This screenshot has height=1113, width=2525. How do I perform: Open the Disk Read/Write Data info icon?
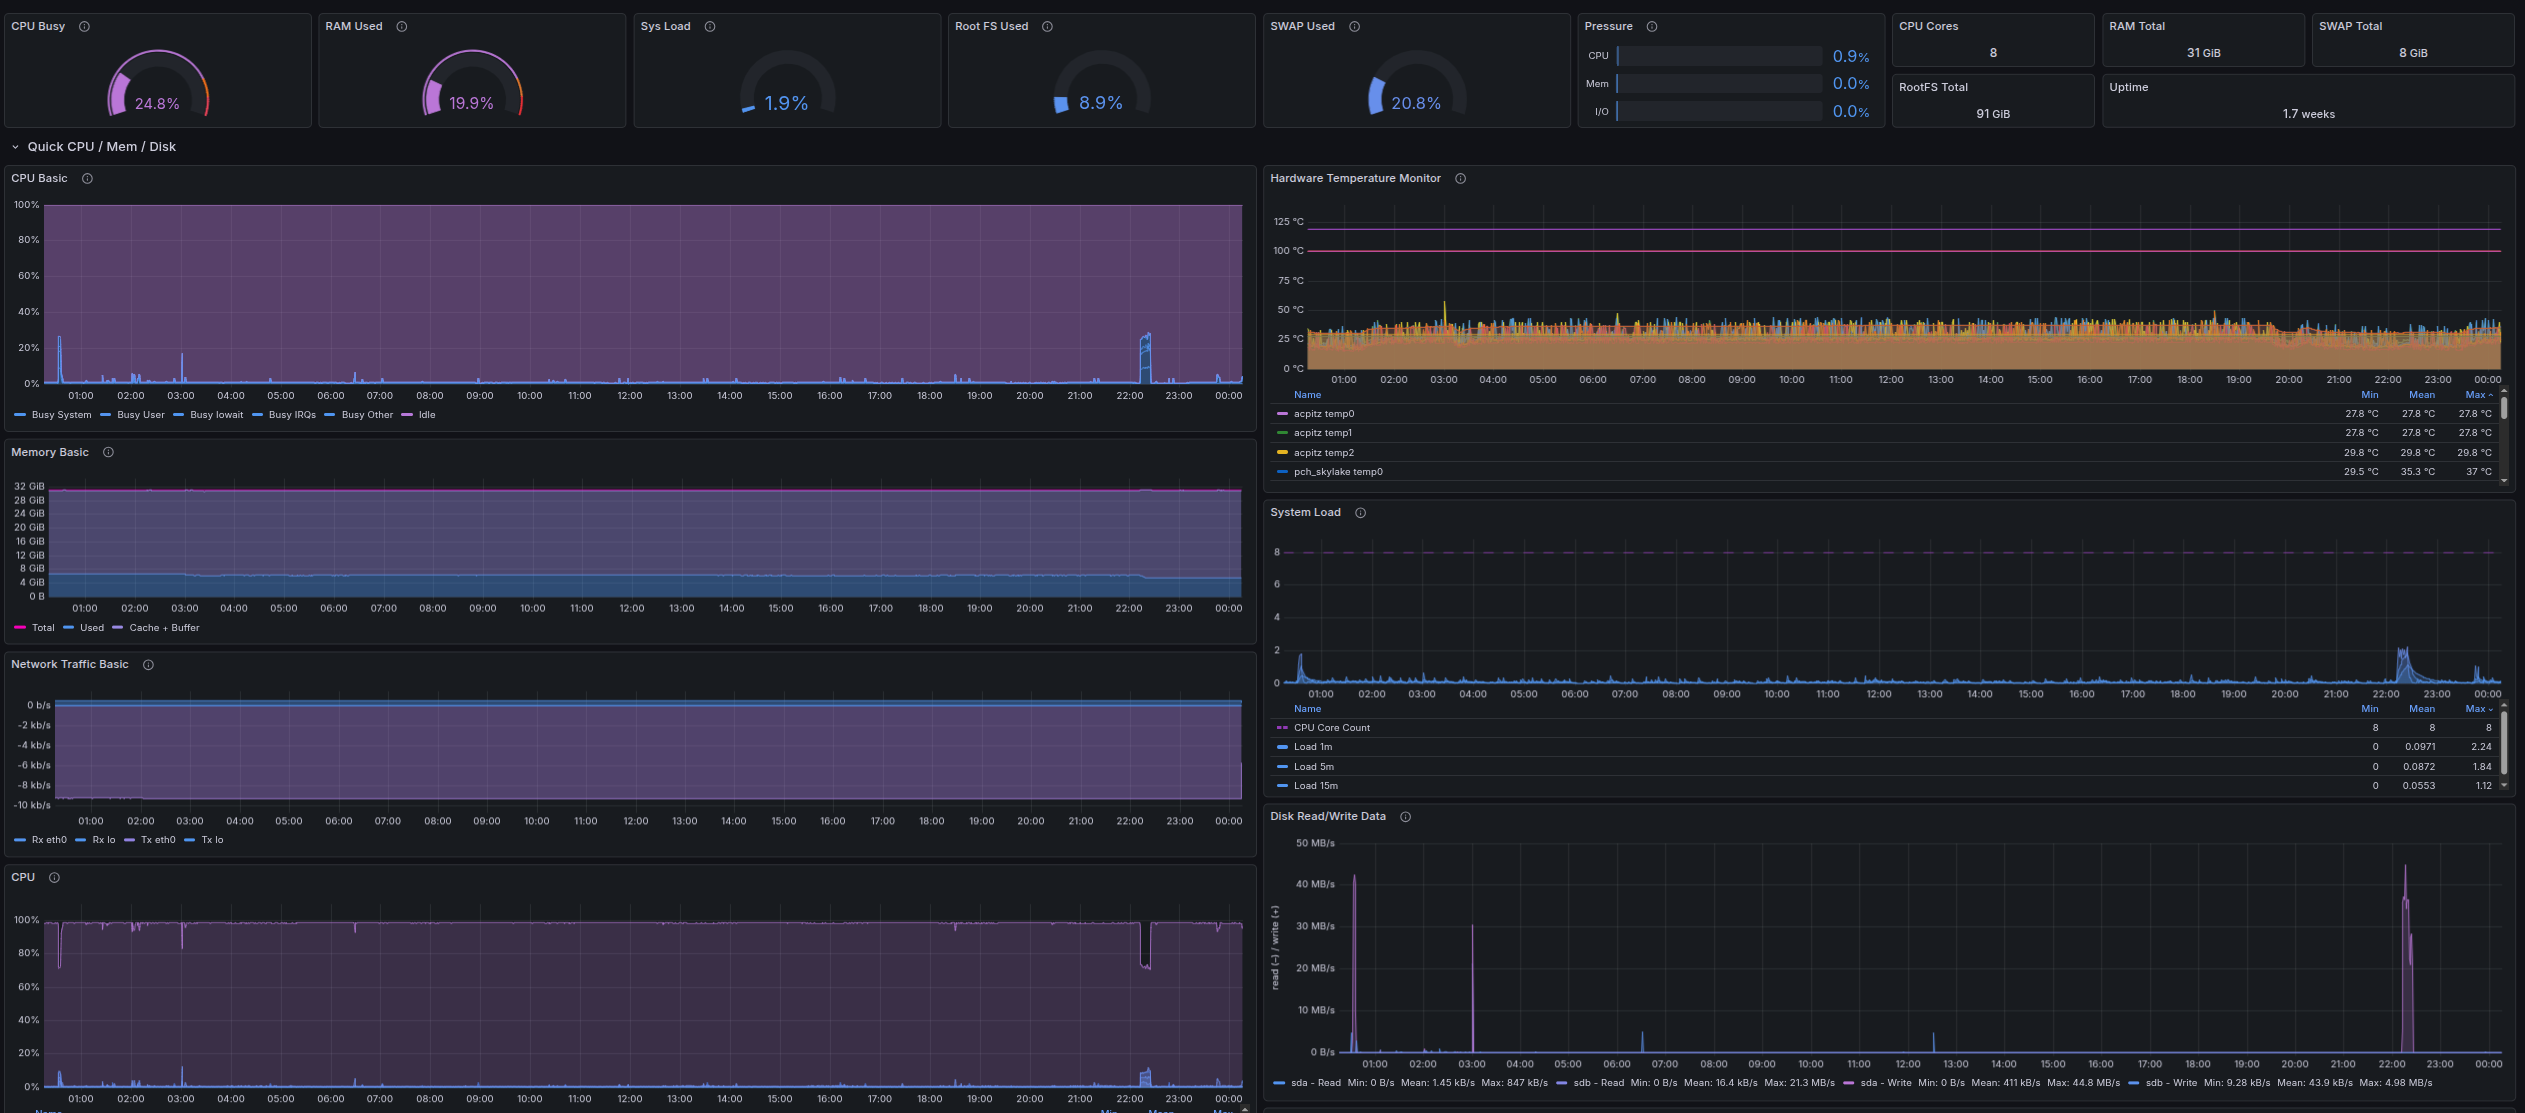[x=1406, y=816]
